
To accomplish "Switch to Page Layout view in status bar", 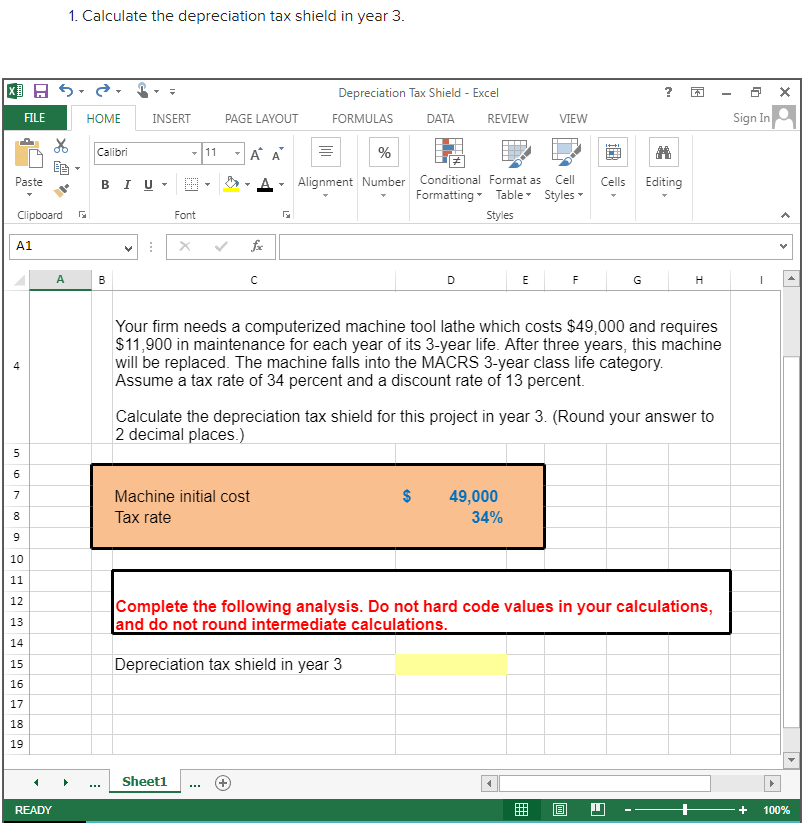I will [x=559, y=810].
